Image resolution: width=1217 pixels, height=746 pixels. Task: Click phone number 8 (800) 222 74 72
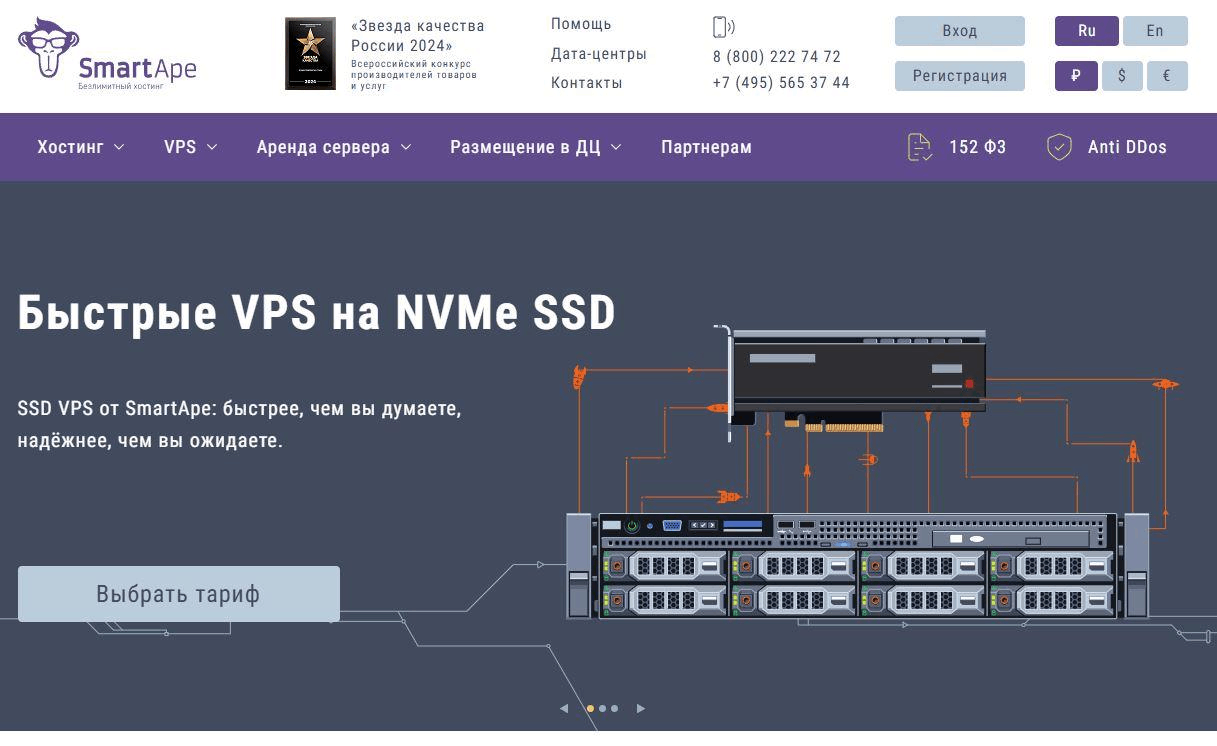777,57
